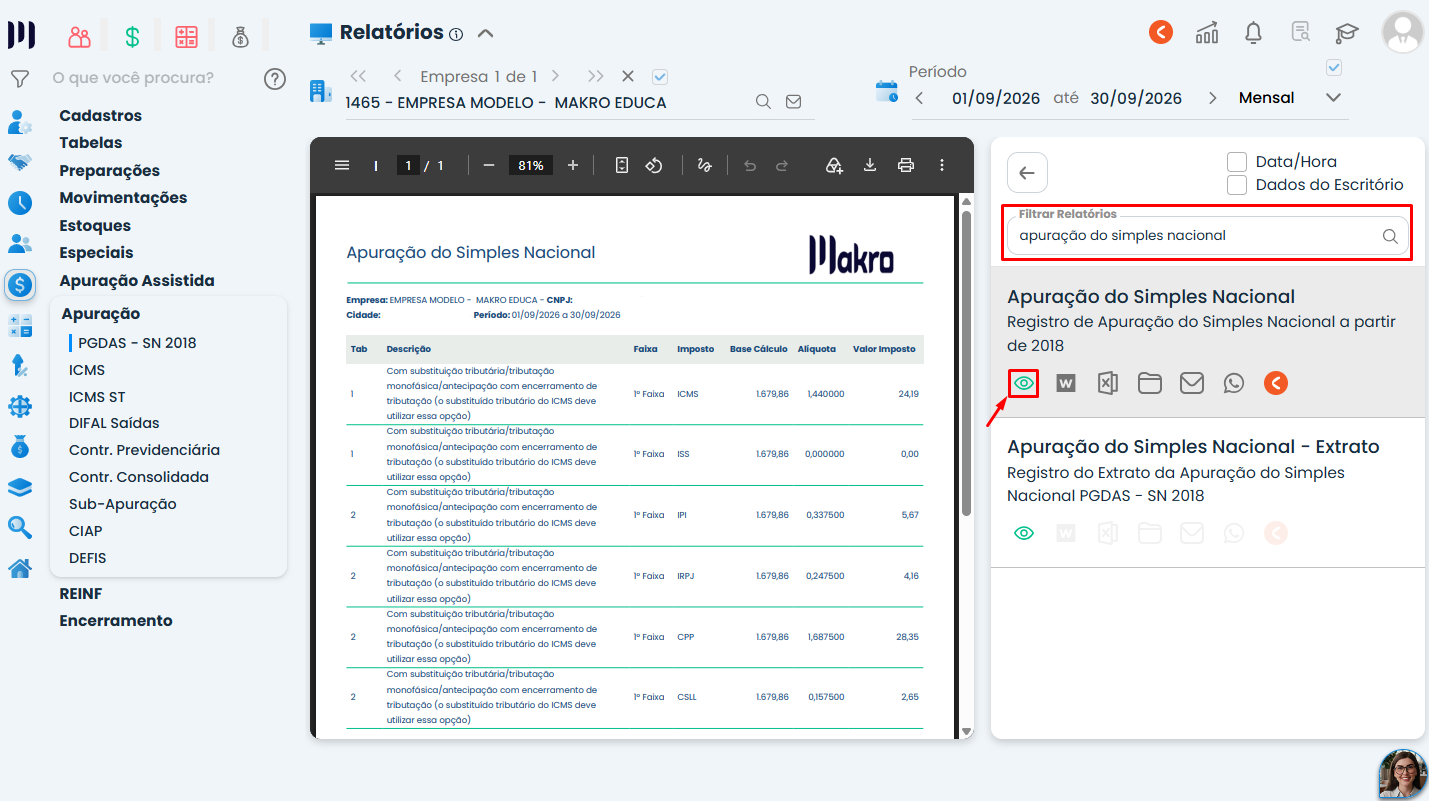The width and height of the screenshot is (1429, 801).
Task: Click the help question mark icon
Action: pos(275,79)
